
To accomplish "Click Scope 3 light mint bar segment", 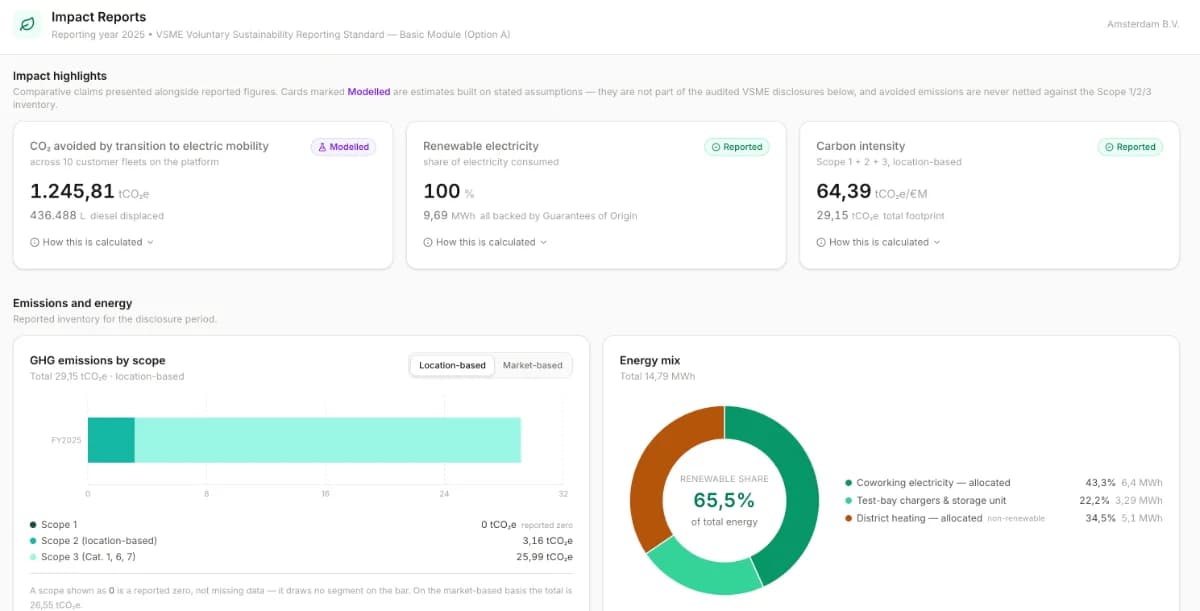I will [328, 440].
